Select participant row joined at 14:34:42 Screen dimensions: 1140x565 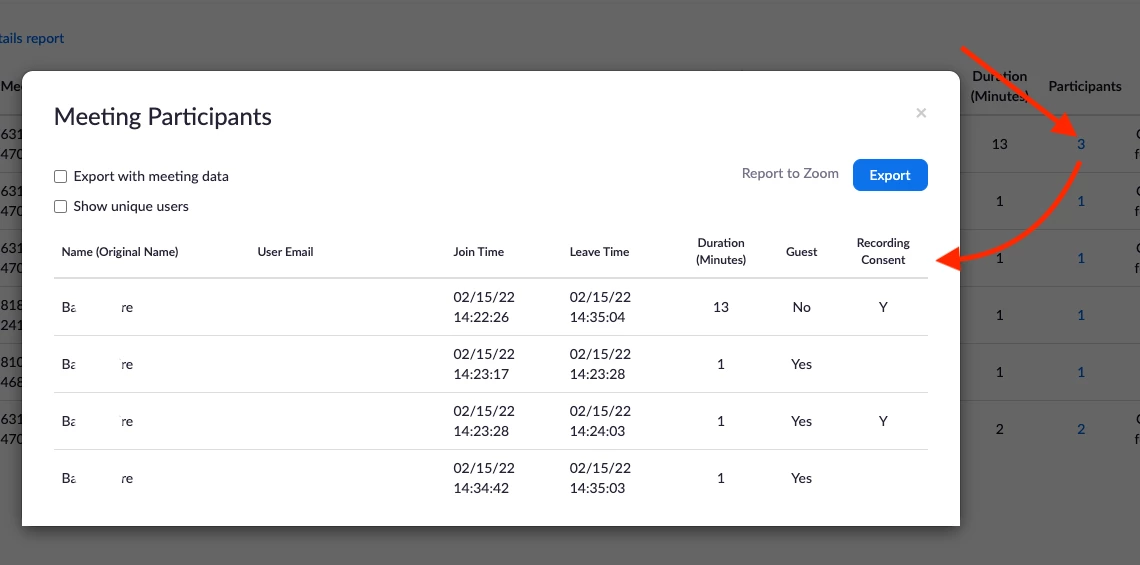point(491,478)
